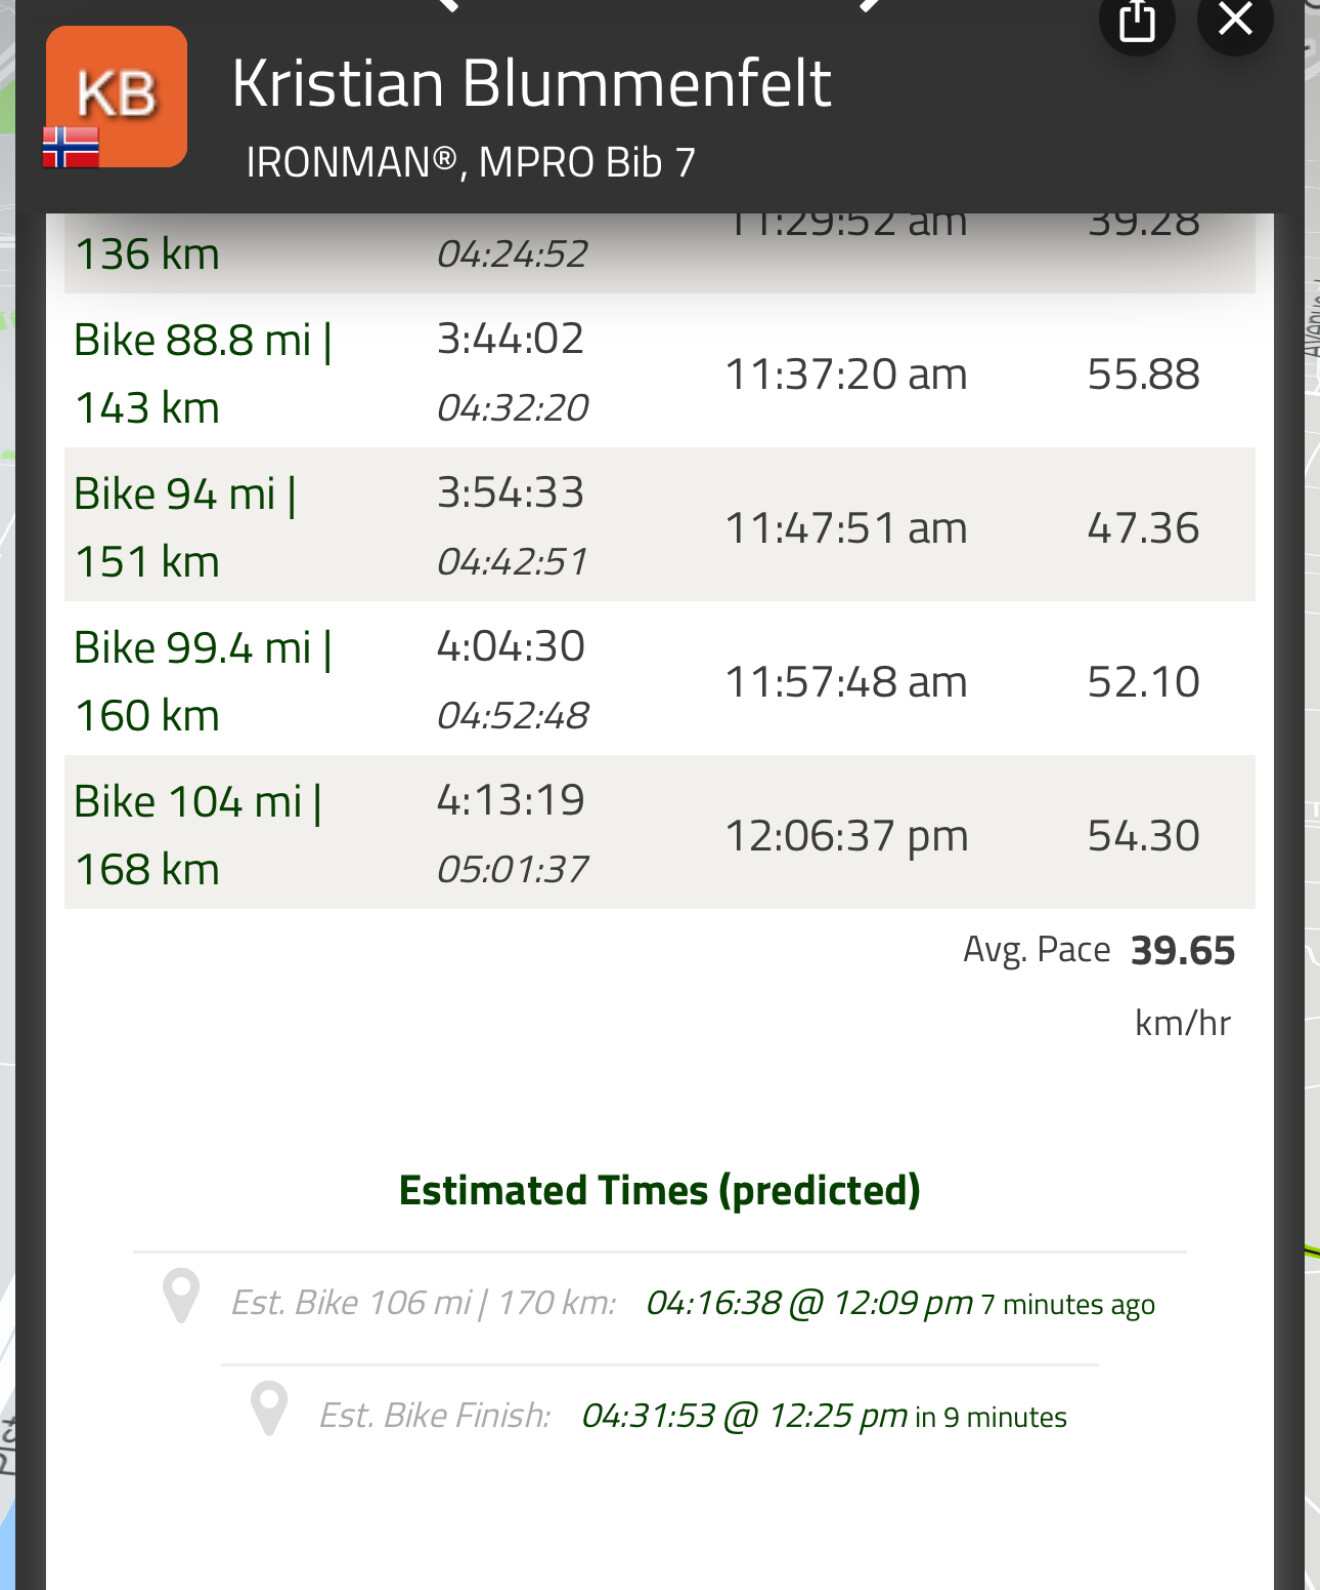Close the athlete tracking panel

(1235, 18)
